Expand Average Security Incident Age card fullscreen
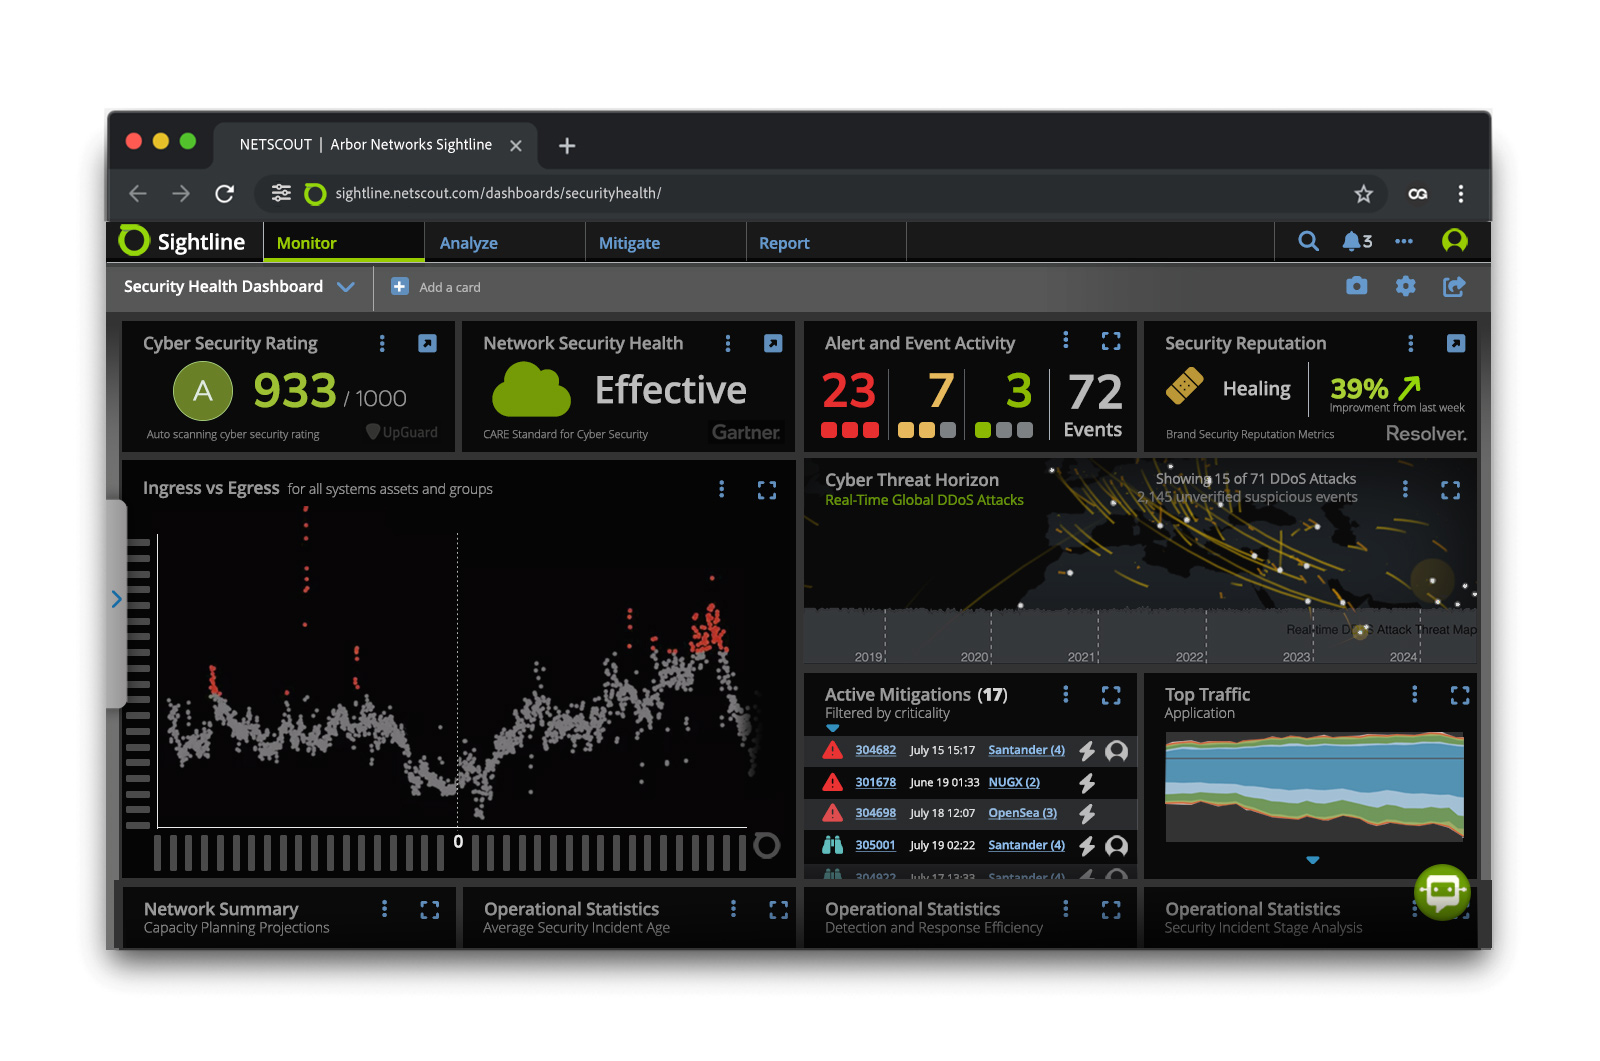This screenshot has height=1061, width=1600. tap(779, 909)
